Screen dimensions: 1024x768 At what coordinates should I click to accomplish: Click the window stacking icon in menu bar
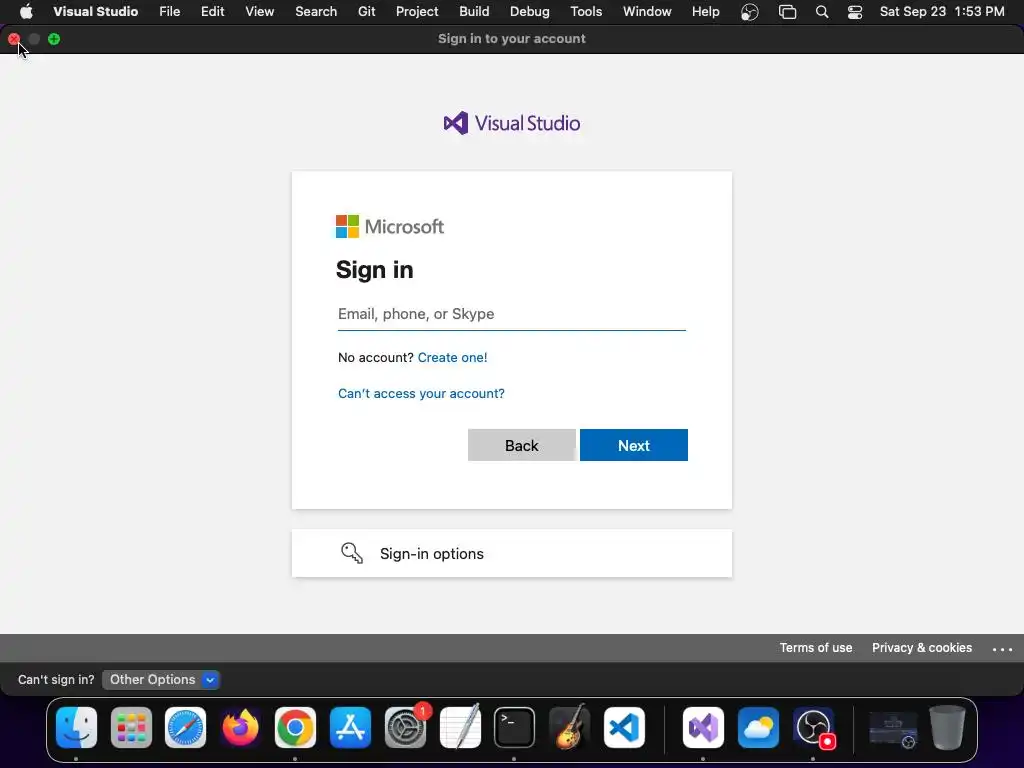pos(788,12)
